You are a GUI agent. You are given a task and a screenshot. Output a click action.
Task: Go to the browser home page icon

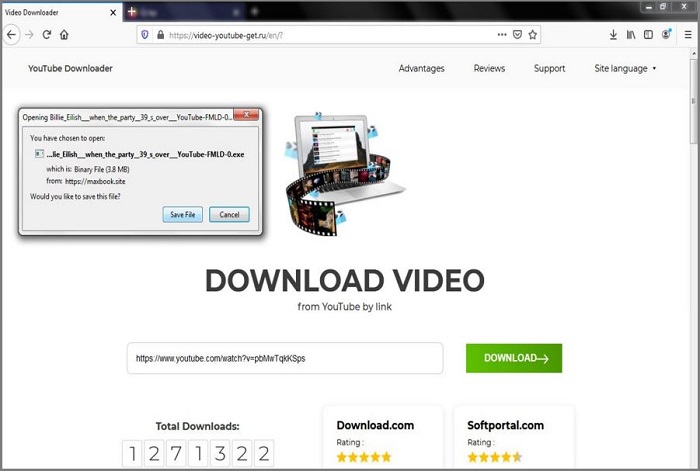[x=64, y=34]
